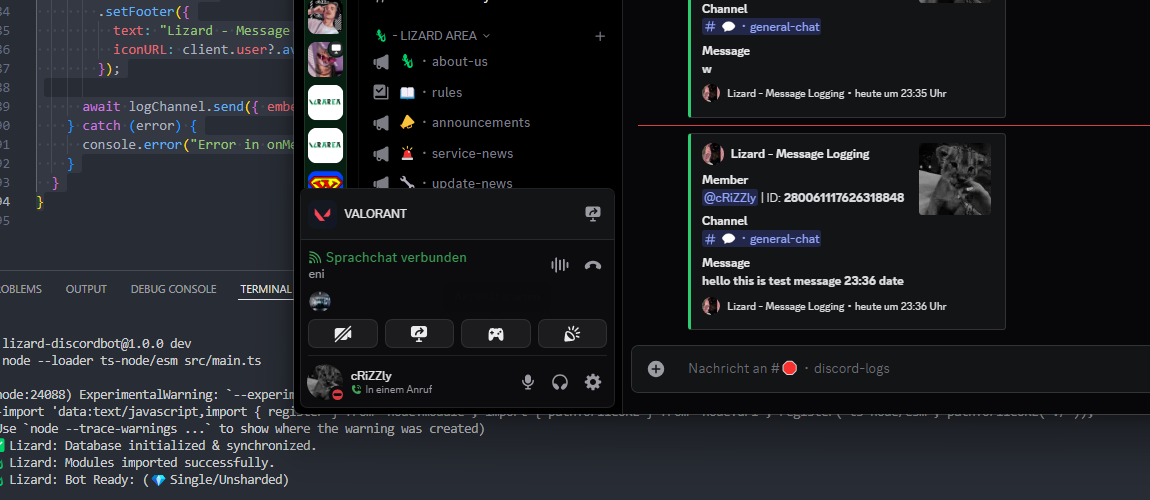This screenshot has width=1150, height=500.
Task: Share your screen button in voice panel
Action: click(x=419, y=334)
